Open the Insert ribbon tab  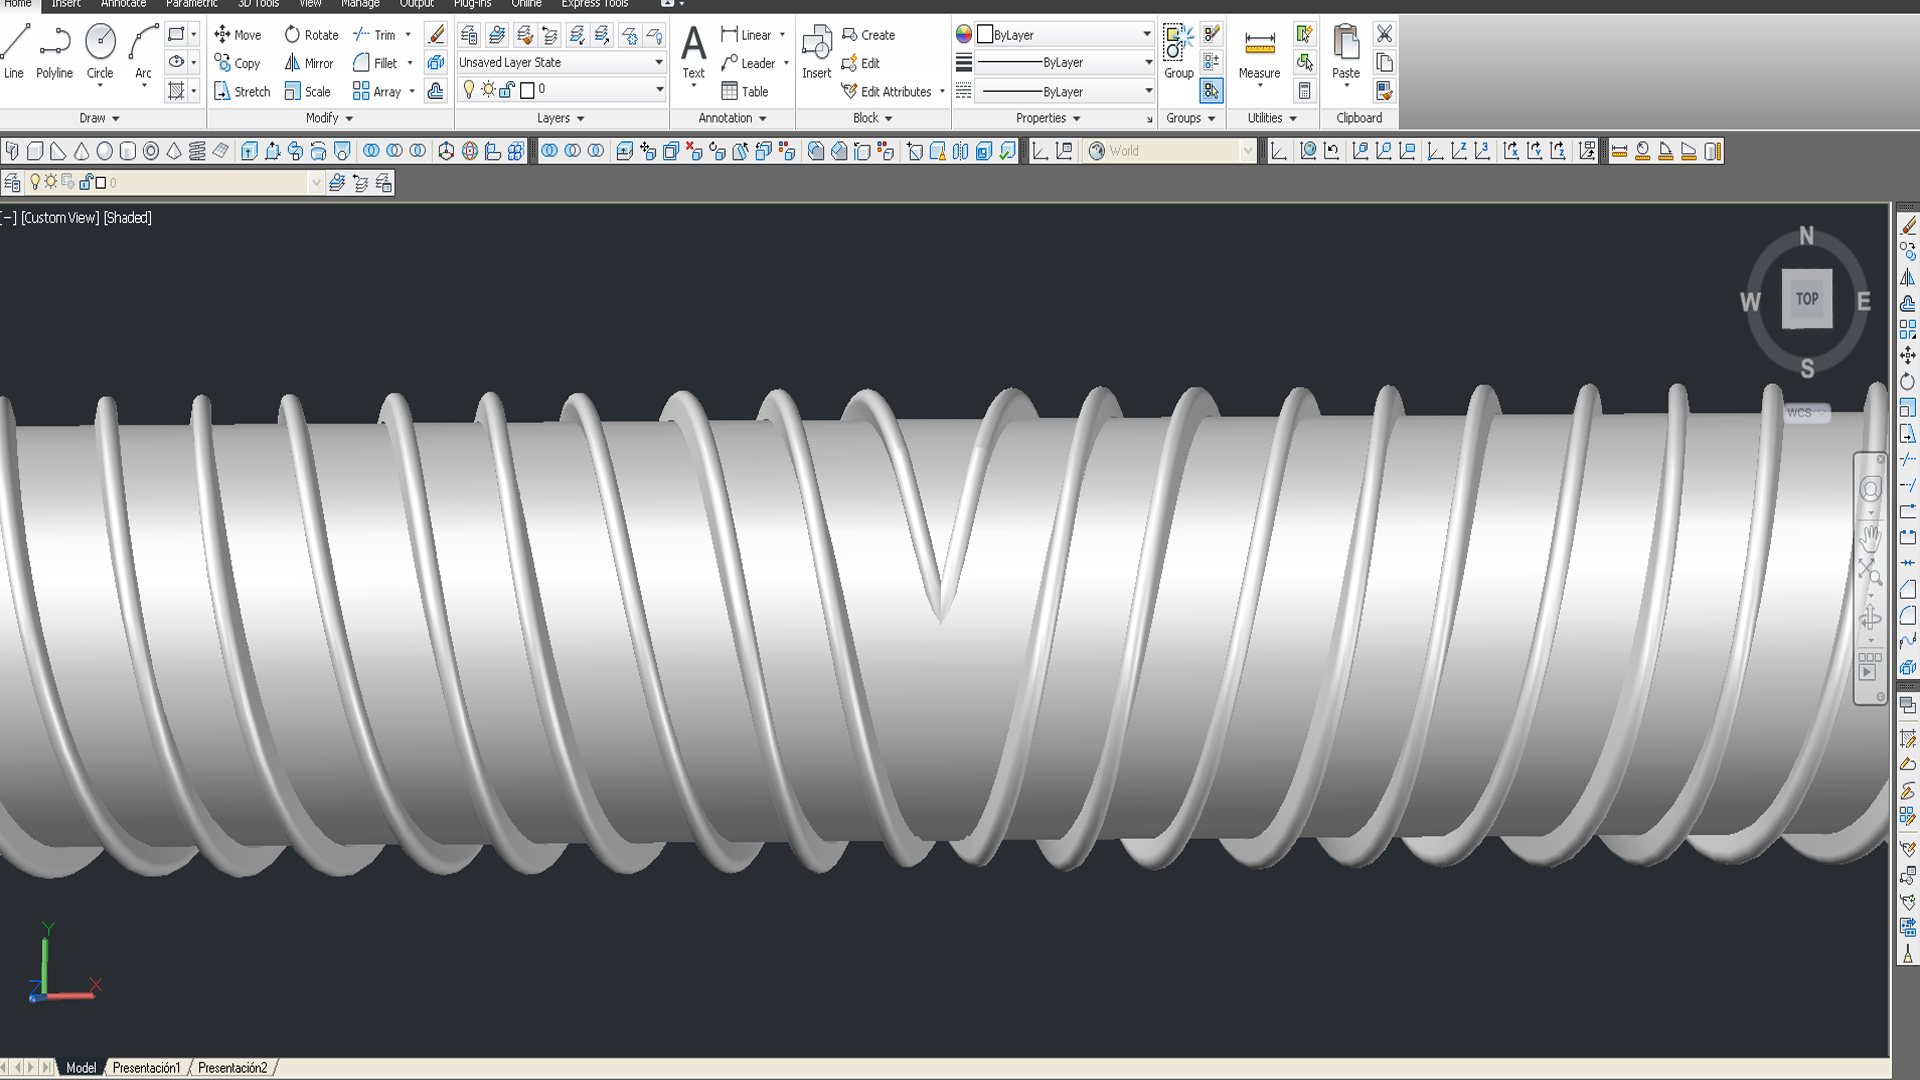[x=66, y=4]
